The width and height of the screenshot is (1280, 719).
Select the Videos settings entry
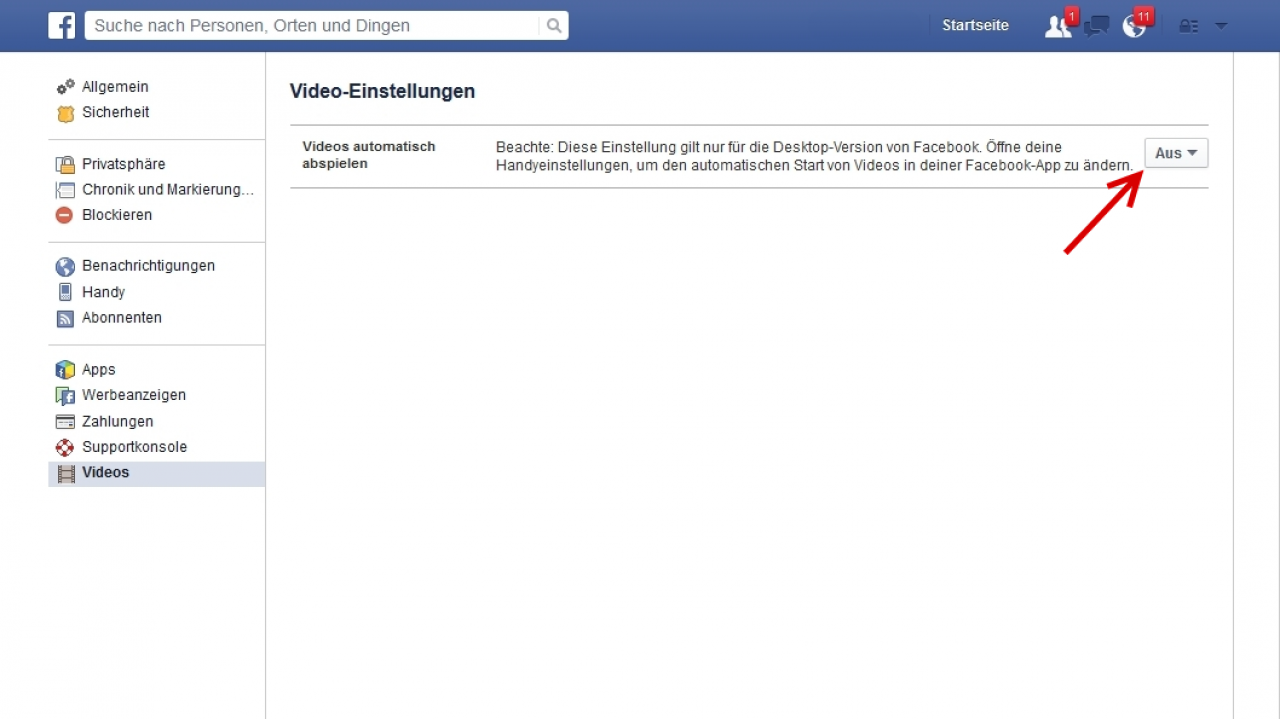(x=156, y=473)
